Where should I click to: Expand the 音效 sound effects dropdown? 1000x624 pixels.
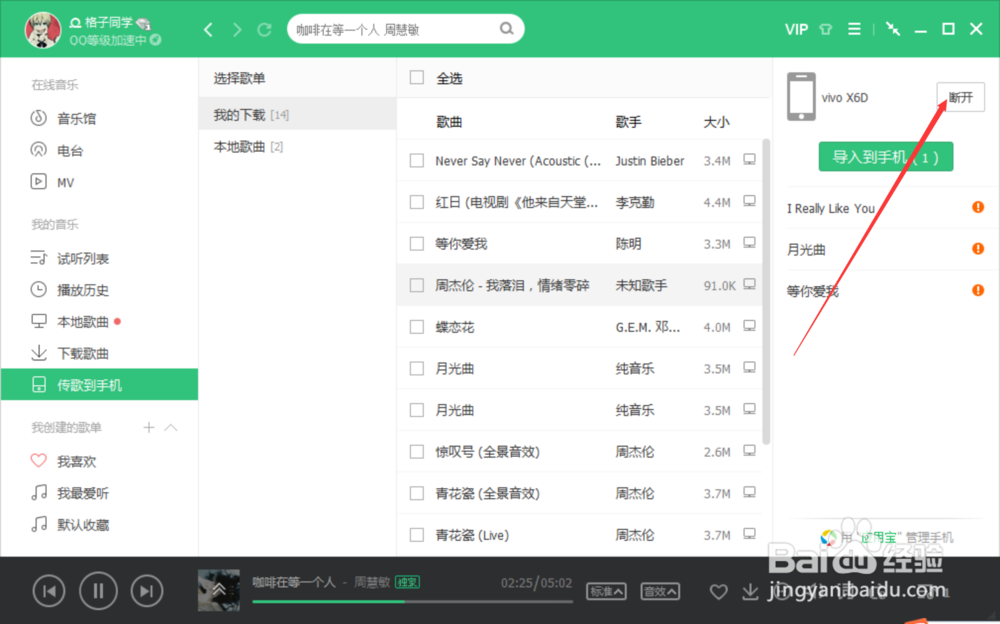pos(660,592)
